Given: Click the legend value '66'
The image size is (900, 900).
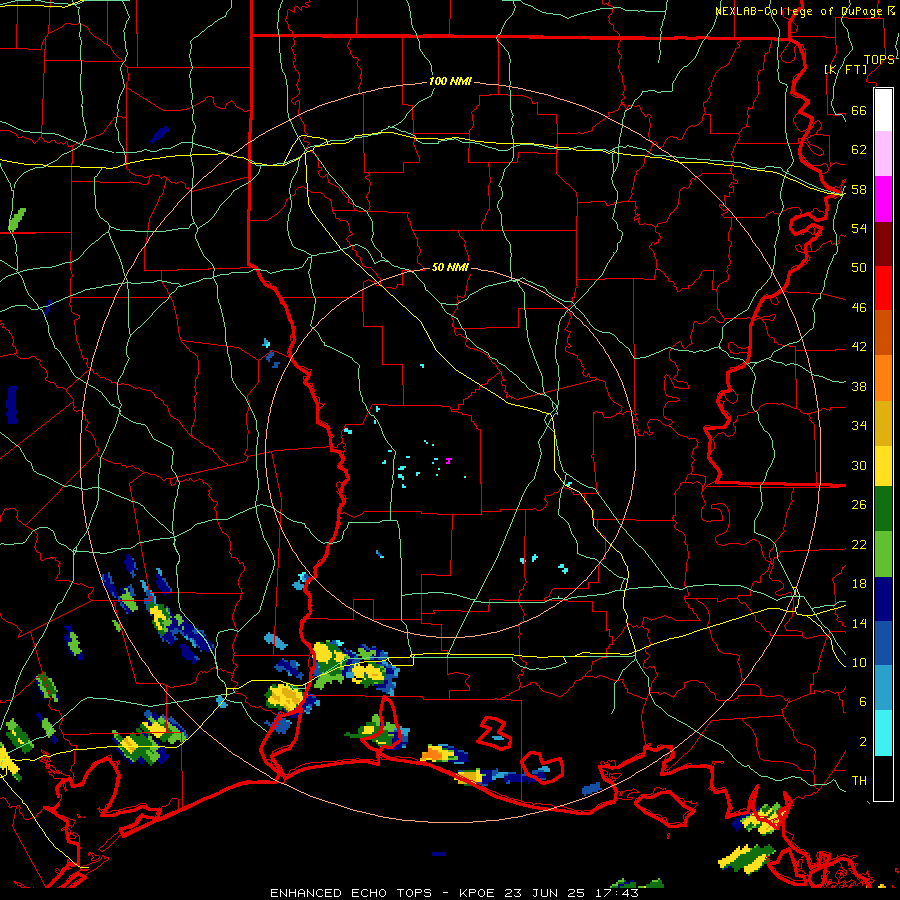Looking at the screenshot, I should [859, 110].
